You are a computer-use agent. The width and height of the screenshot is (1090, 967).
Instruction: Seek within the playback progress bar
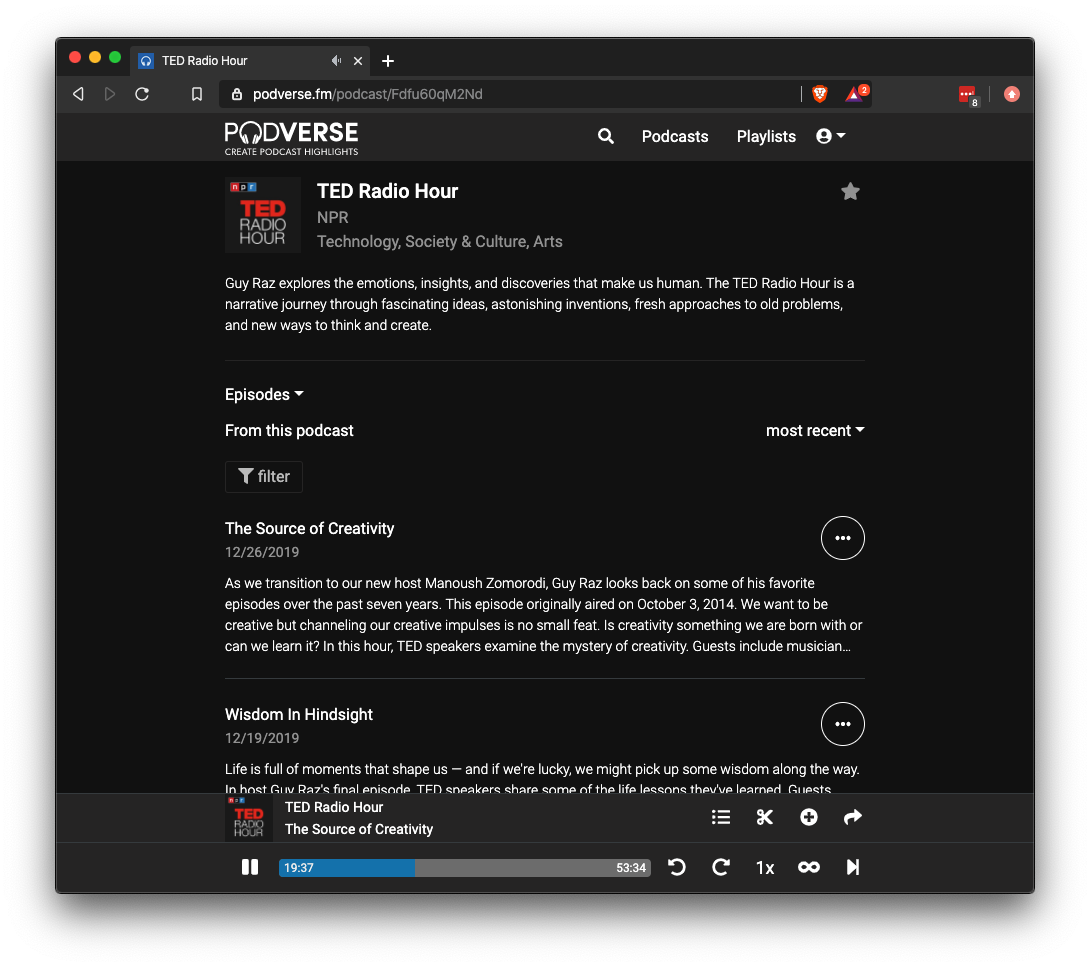click(x=465, y=868)
